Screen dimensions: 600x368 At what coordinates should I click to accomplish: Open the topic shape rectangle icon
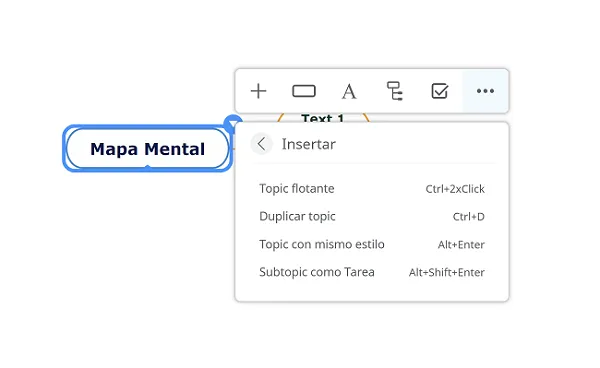pyautogui.click(x=304, y=91)
